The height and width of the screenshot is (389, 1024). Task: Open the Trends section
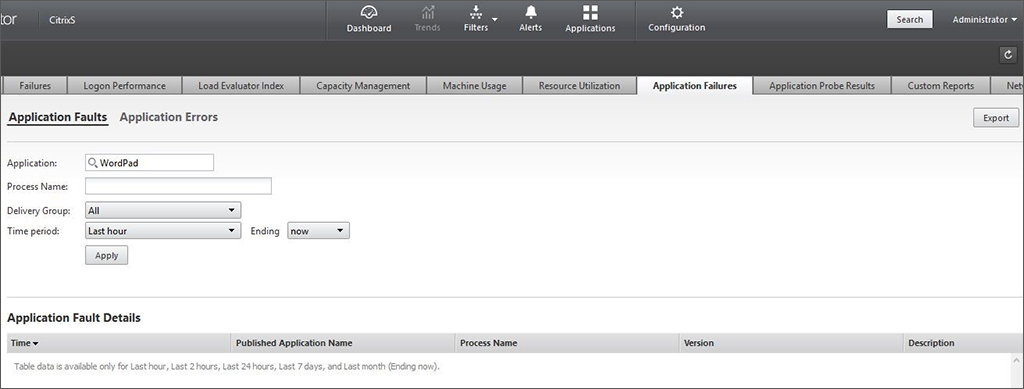427,20
